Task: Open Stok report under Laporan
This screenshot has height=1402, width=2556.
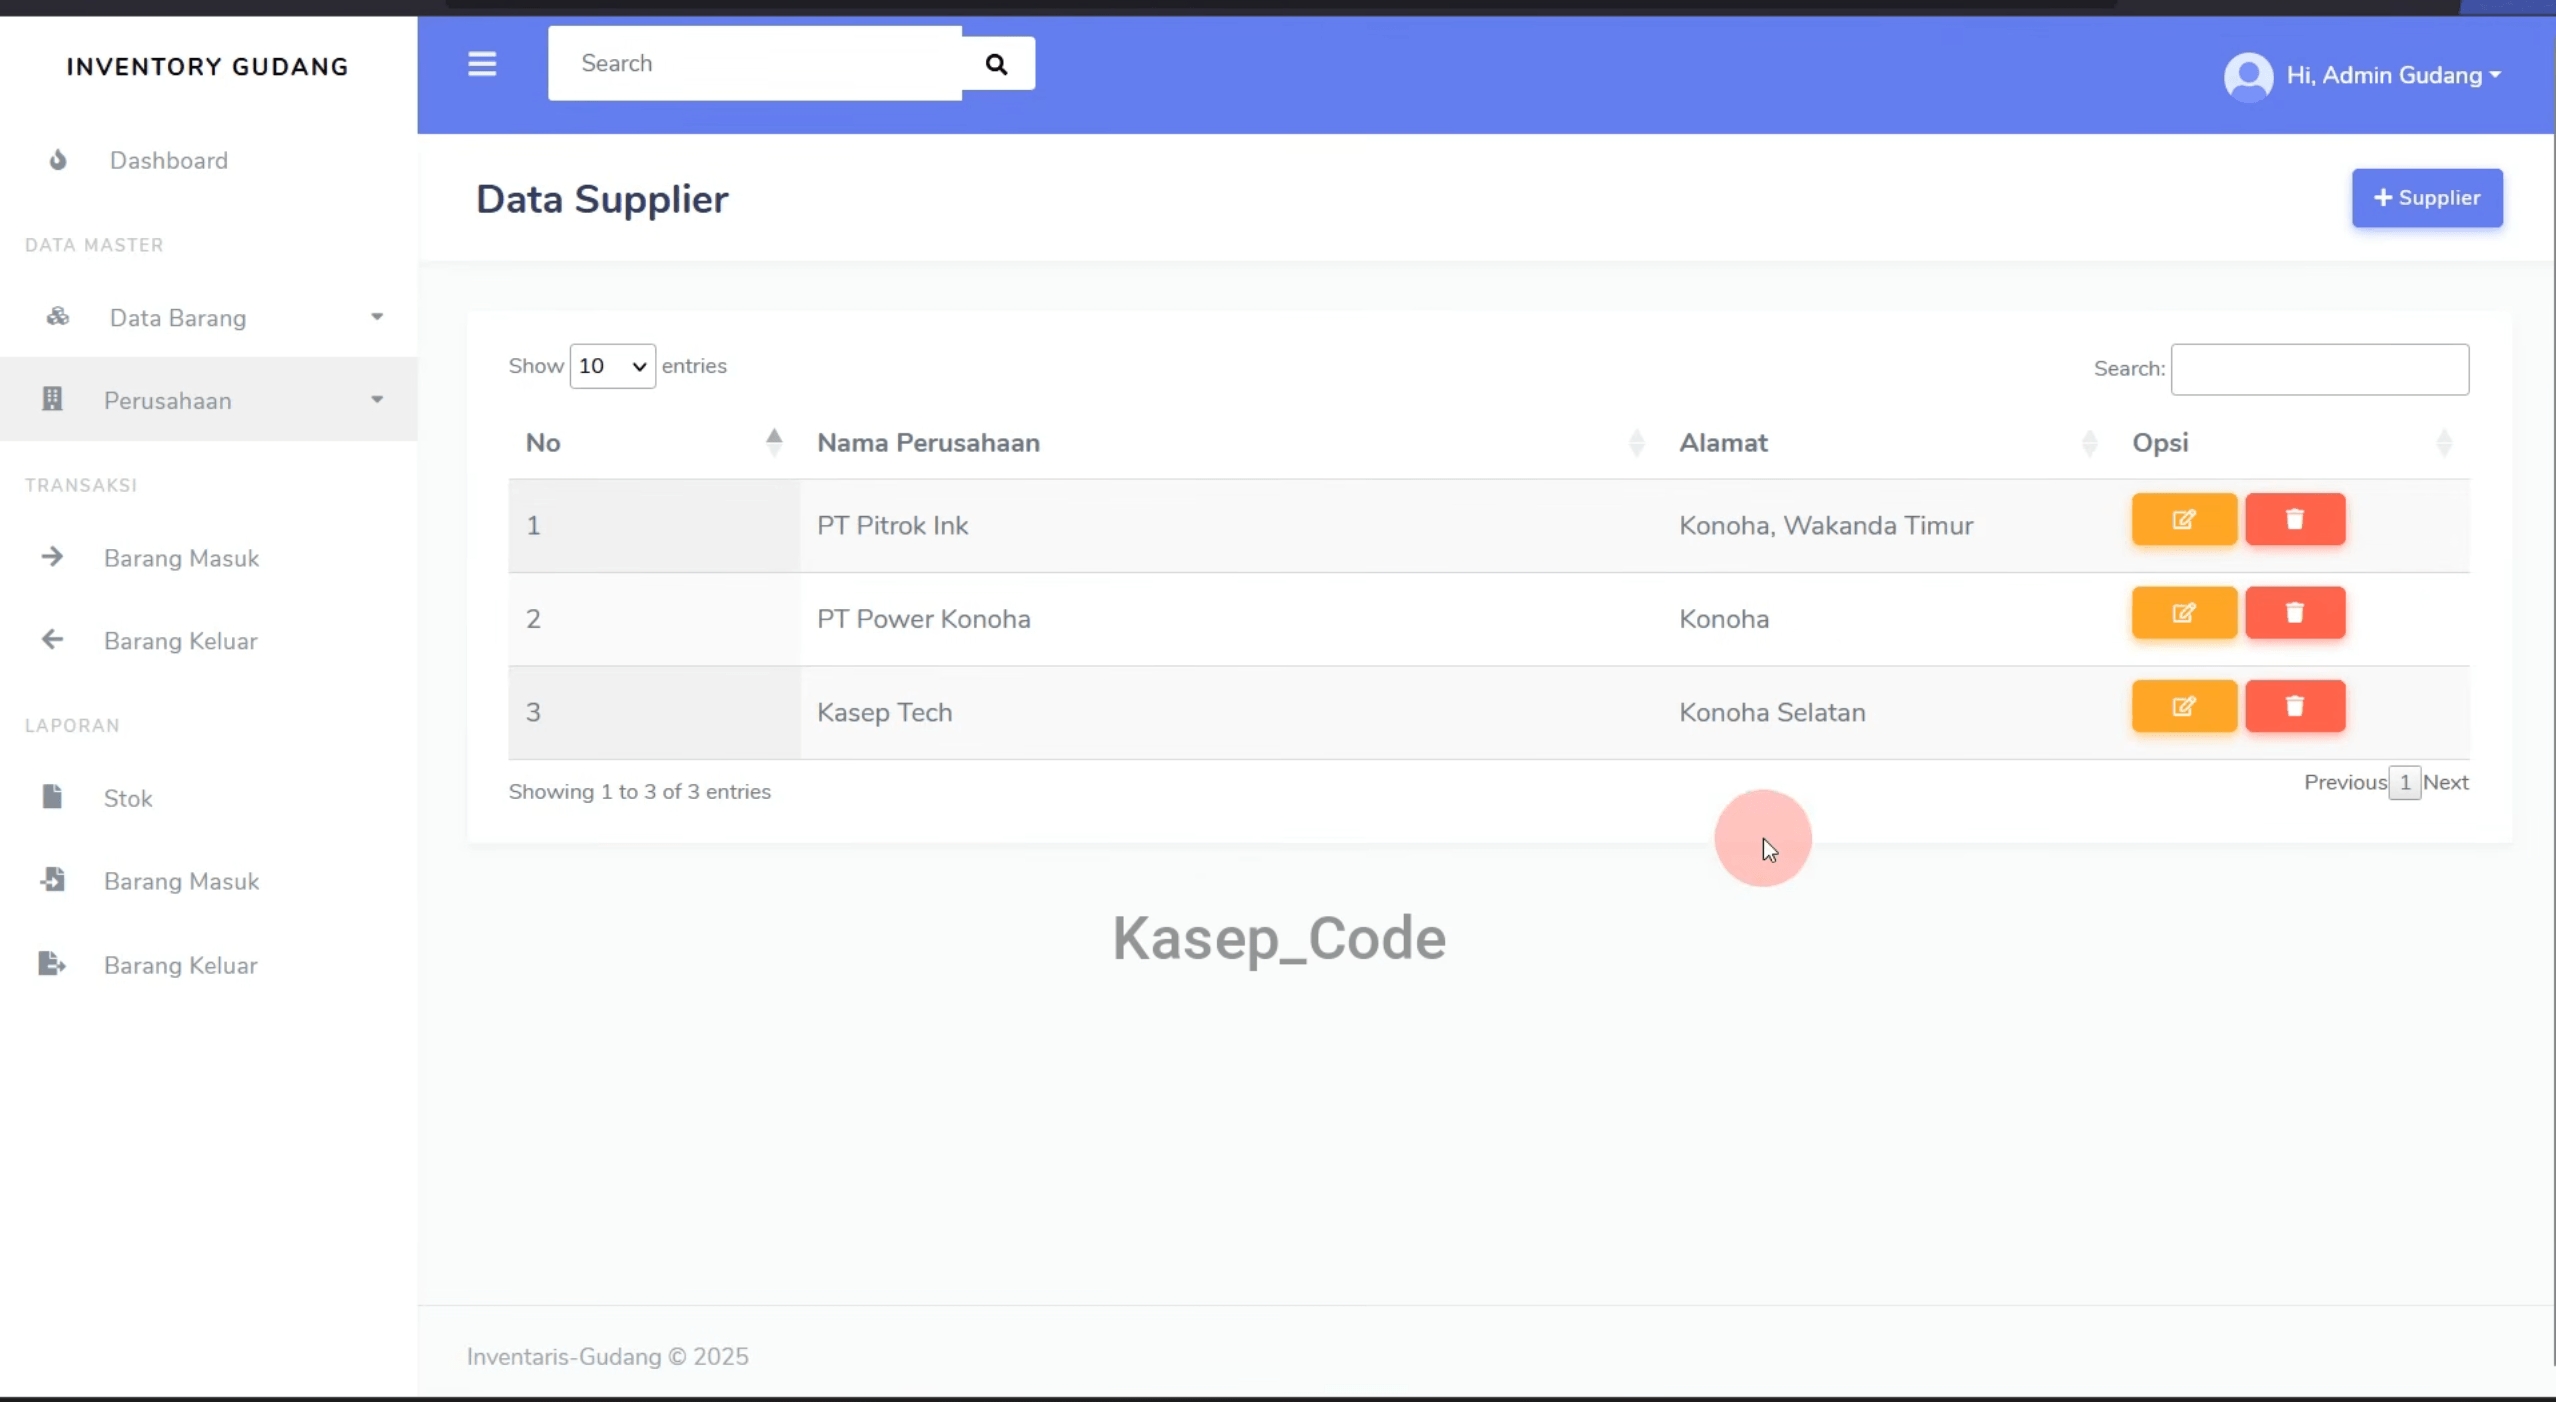Action: (x=128, y=798)
